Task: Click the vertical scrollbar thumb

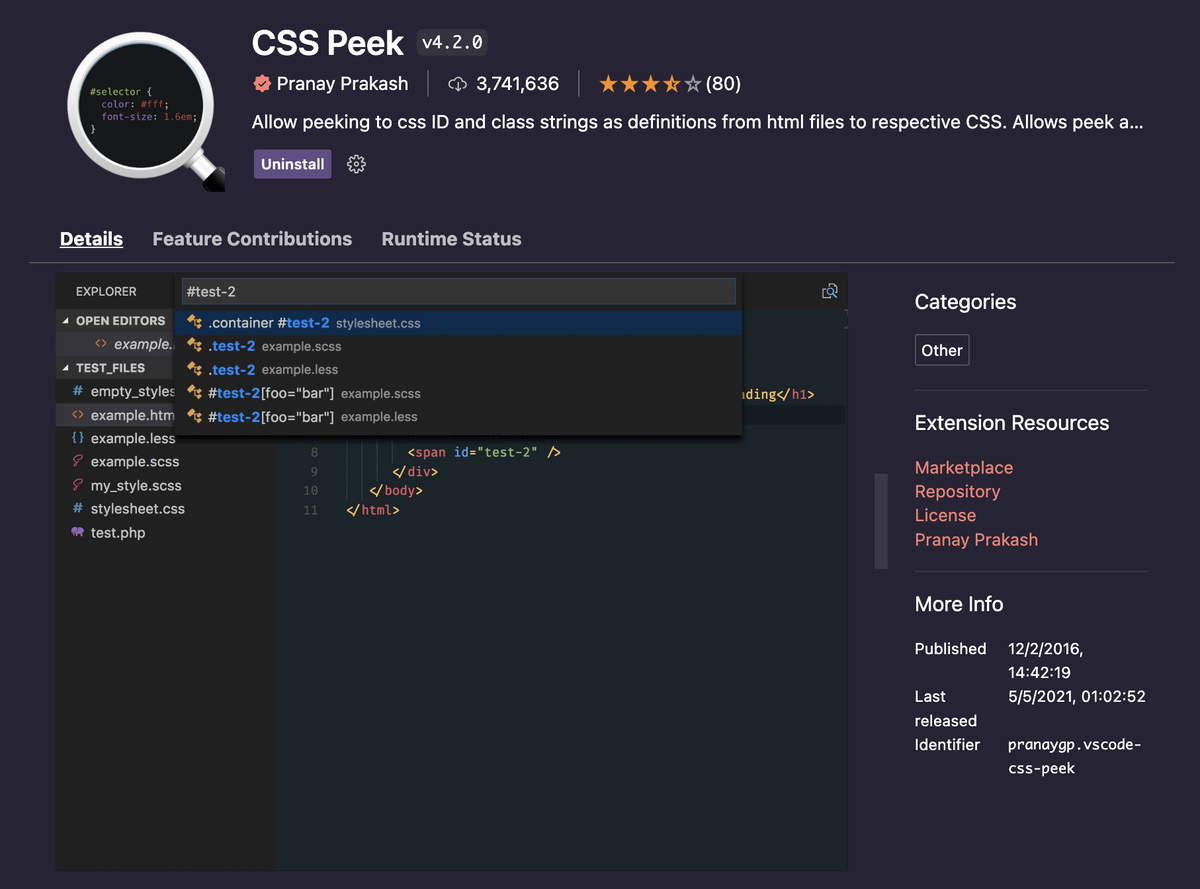Action: (x=881, y=521)
